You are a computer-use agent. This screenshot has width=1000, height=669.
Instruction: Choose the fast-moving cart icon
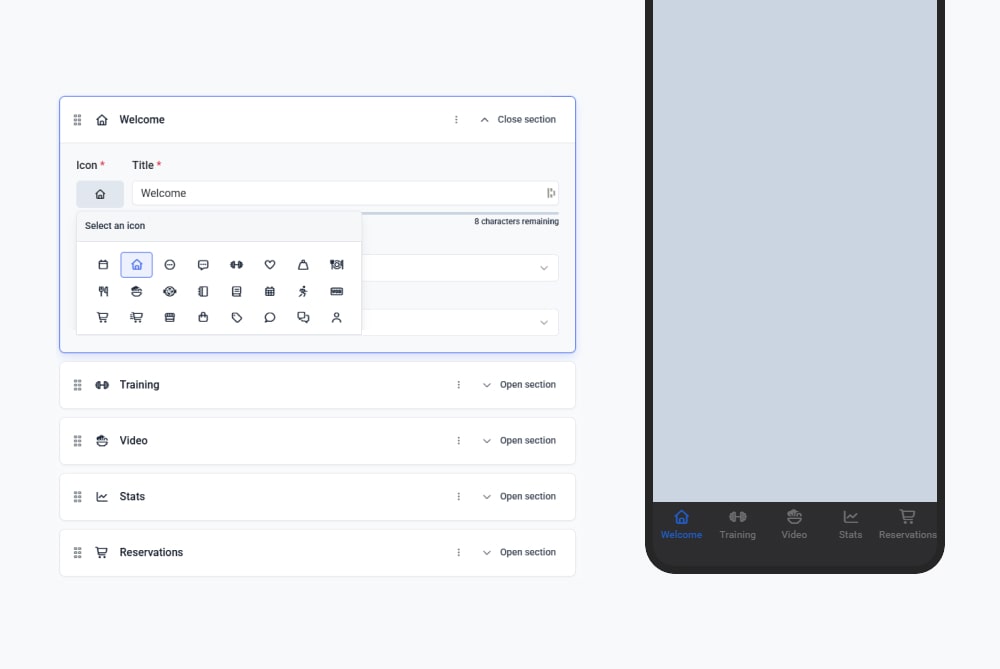[136, 317]
